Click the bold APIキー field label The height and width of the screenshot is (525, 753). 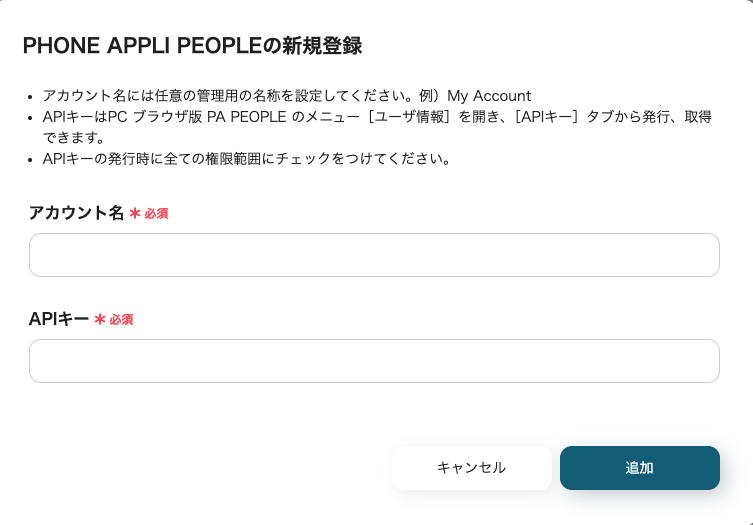click(x=59, y=319)
